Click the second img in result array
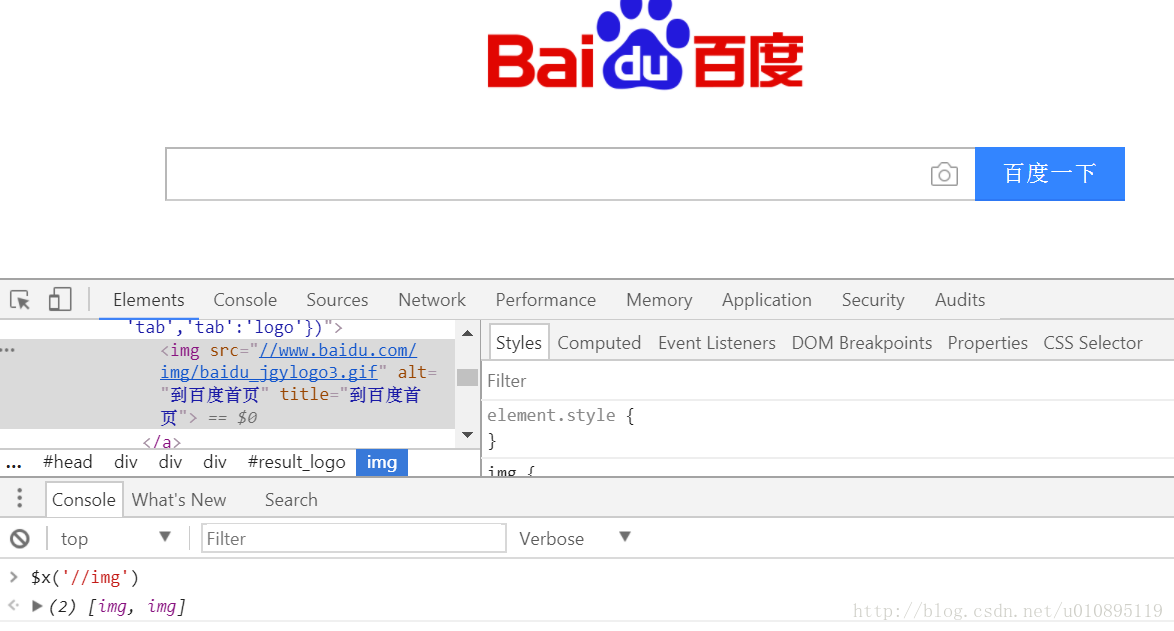The image size is (1174, 631). [162, 606]
